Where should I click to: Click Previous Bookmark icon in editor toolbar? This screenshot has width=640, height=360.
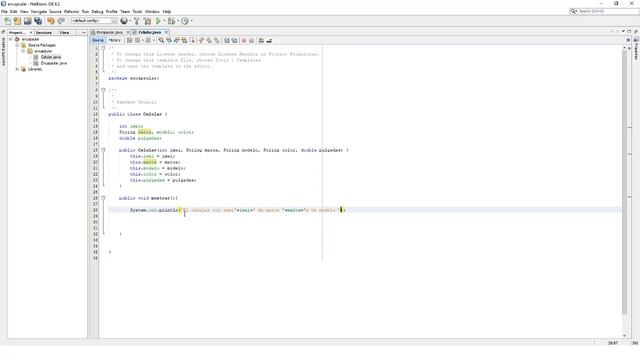click(x=201, y=40)
